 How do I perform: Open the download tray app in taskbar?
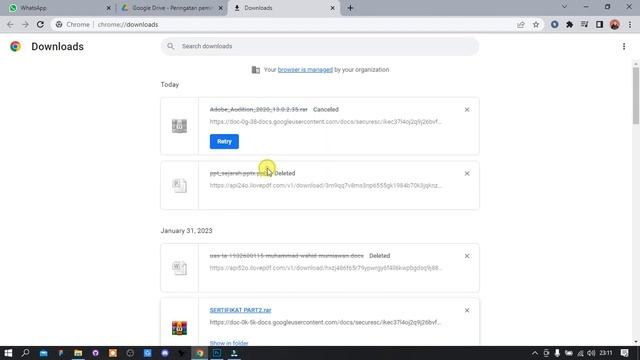tap(234, 353)
